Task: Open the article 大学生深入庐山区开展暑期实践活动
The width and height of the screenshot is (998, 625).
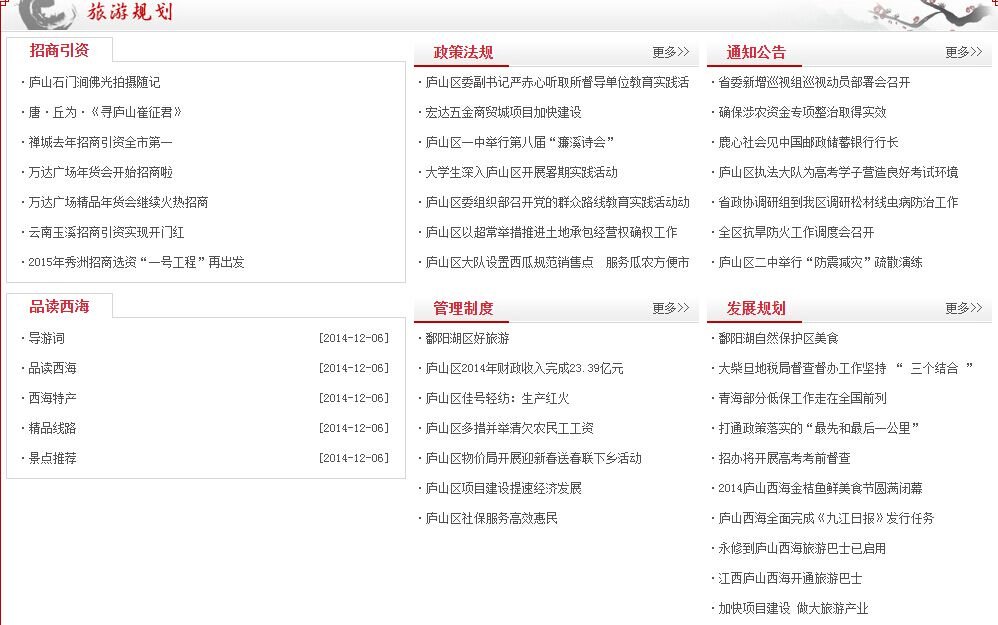Action: point(520,172)
